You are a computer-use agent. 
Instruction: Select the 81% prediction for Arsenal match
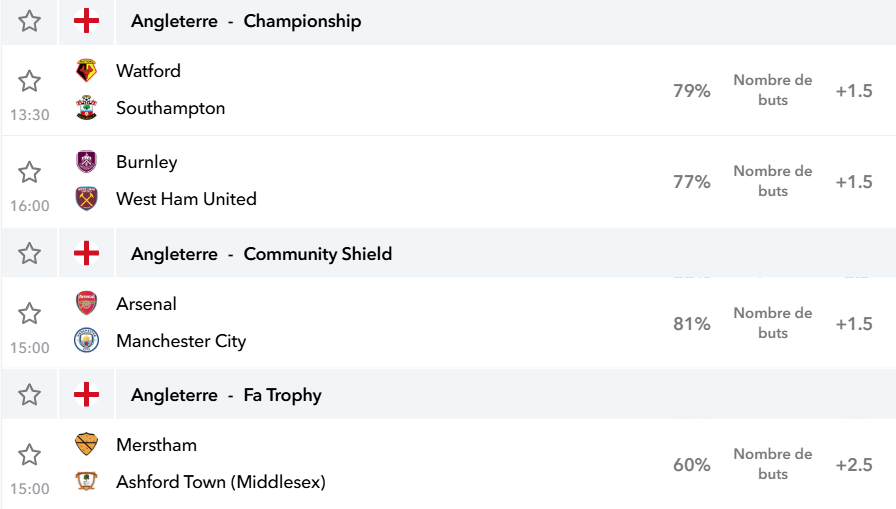[691, 324]
